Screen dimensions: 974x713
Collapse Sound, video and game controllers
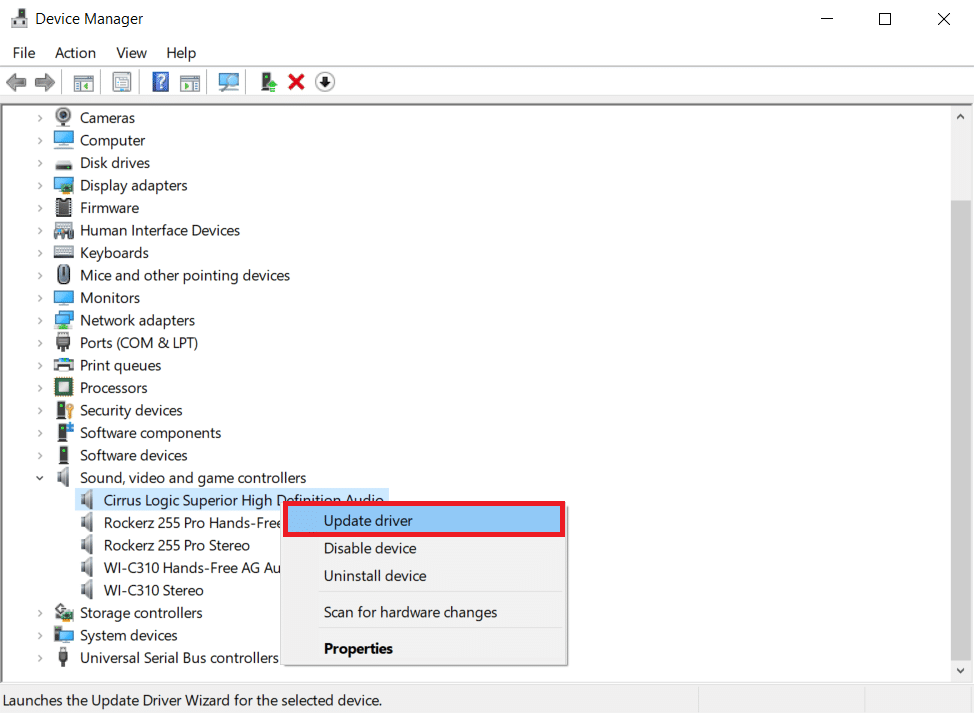(x=40, y=478)
